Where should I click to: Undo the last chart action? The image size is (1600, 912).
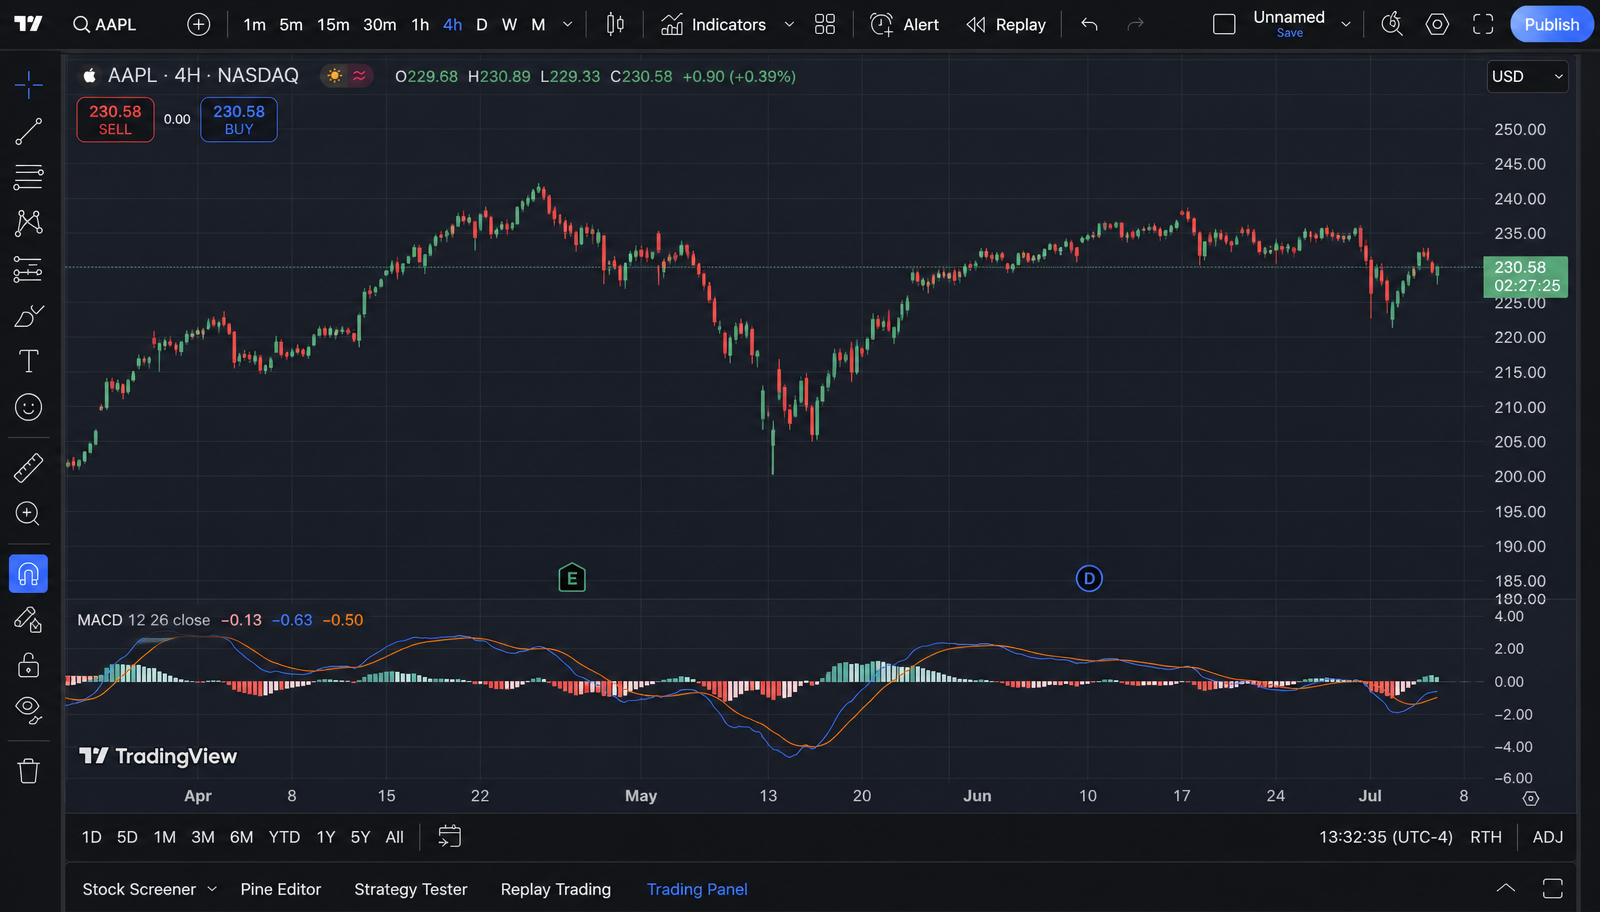point(1089,24)
